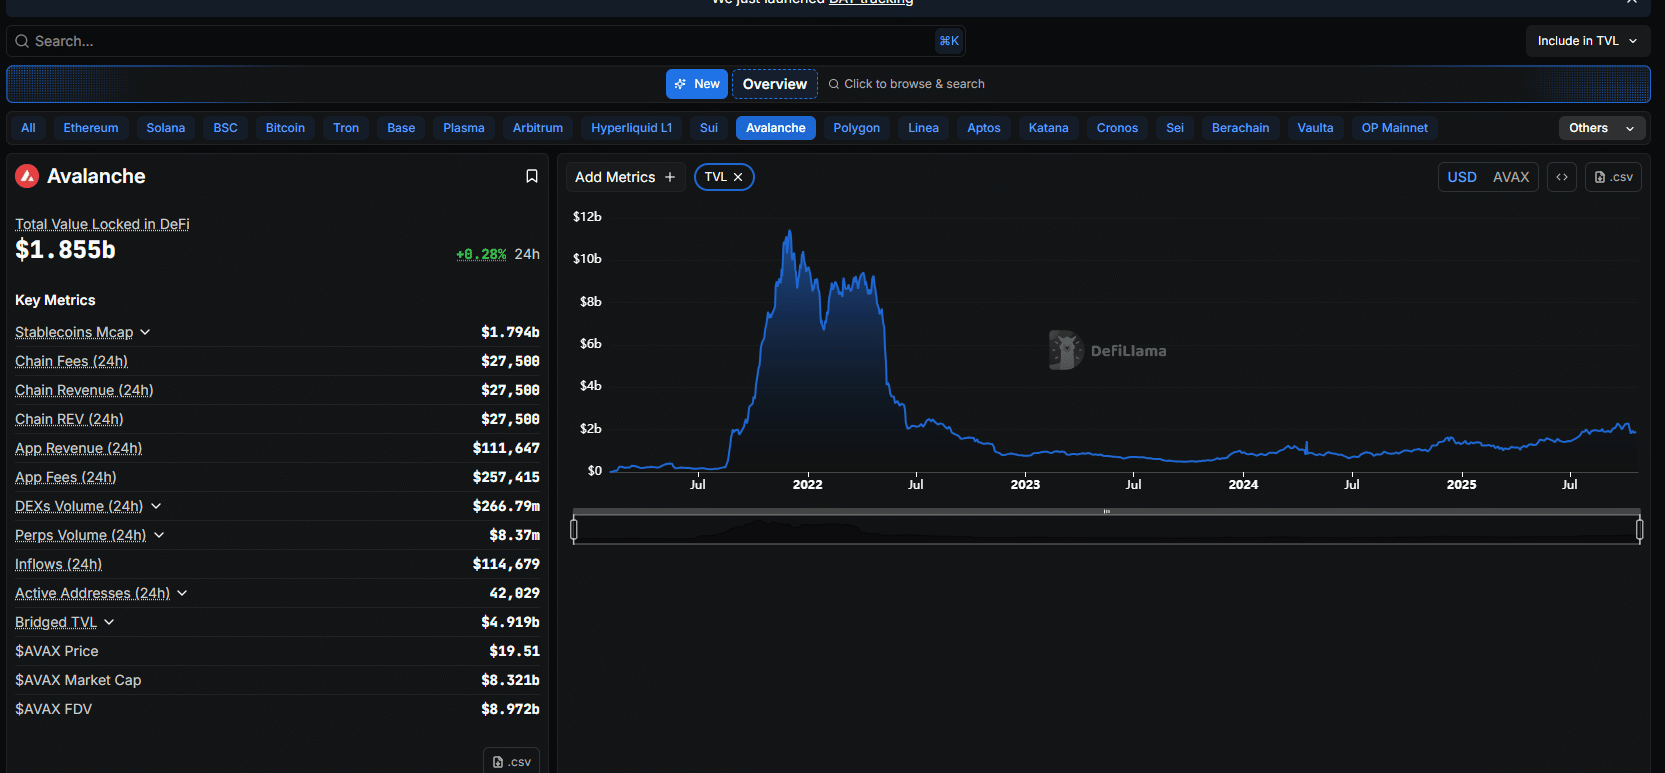Screen dimensions: 1665x773
Task: Select the Aptos chain tab
Action: [984, 128]
